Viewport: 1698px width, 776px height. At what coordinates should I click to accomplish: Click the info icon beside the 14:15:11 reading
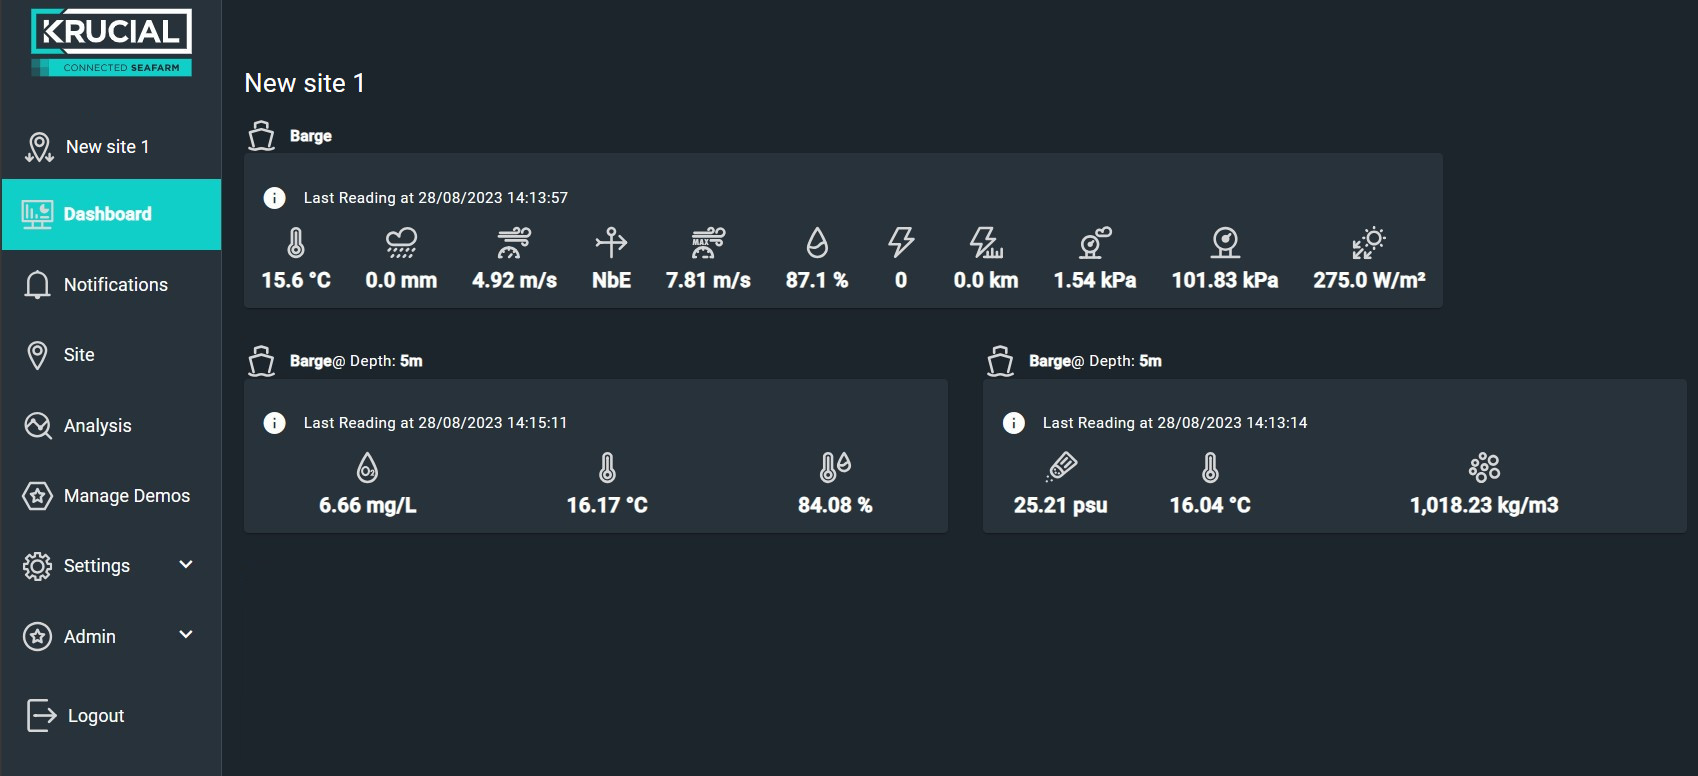click(274, 423)
